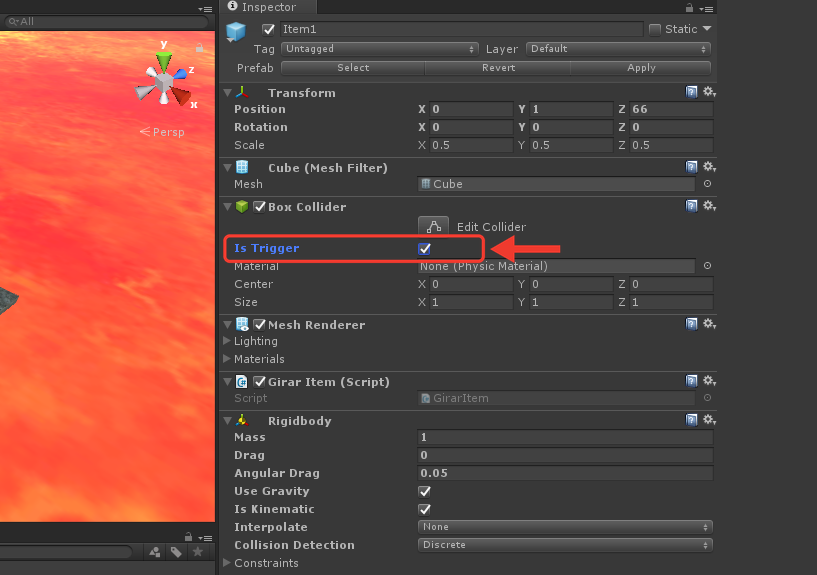
Task: Click the Prefab Select button
Action: (353, 68)
